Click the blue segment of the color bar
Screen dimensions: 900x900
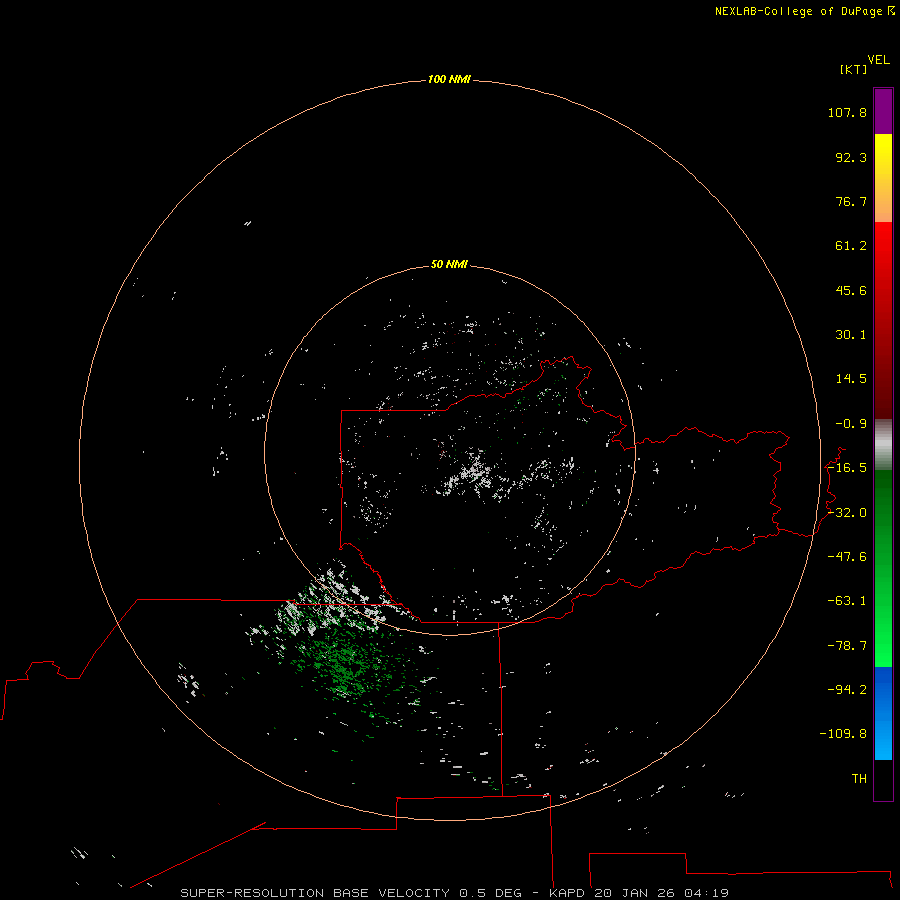(x=883, y=713)
